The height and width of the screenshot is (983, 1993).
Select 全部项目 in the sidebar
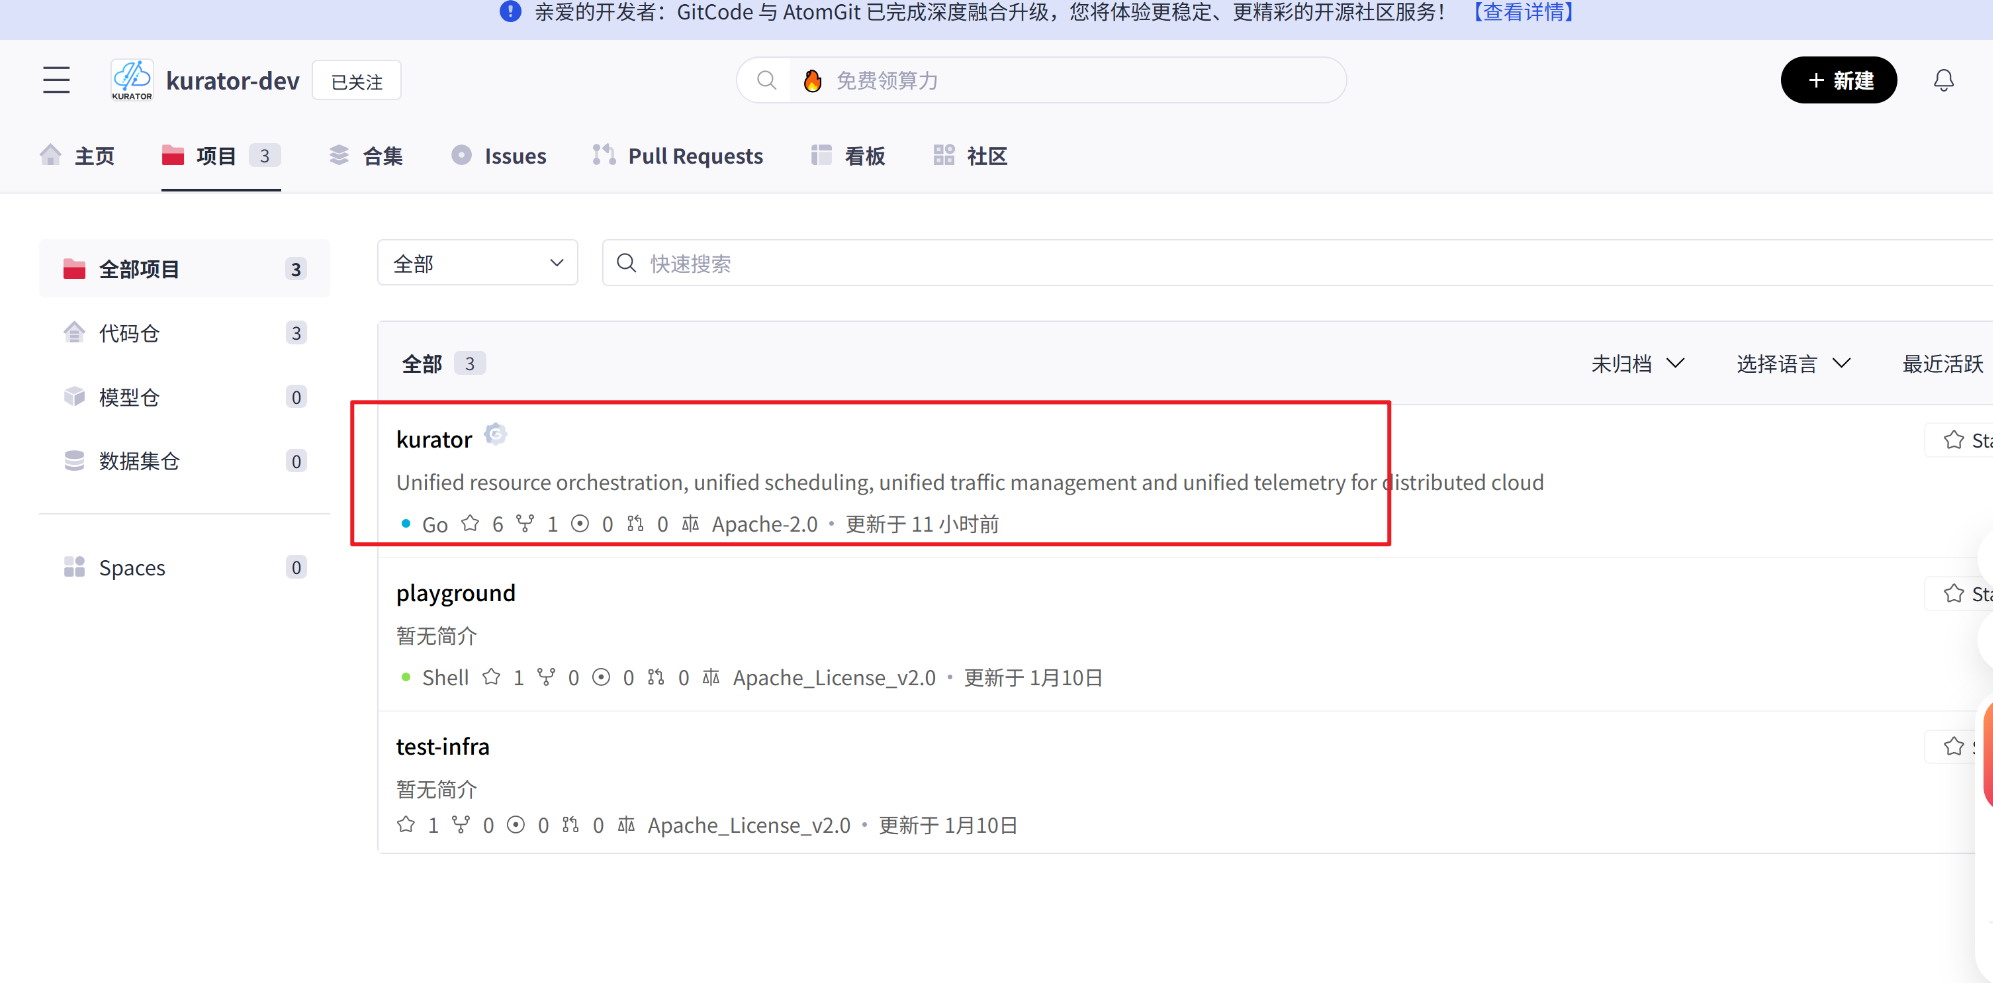[x=184, y=268]
